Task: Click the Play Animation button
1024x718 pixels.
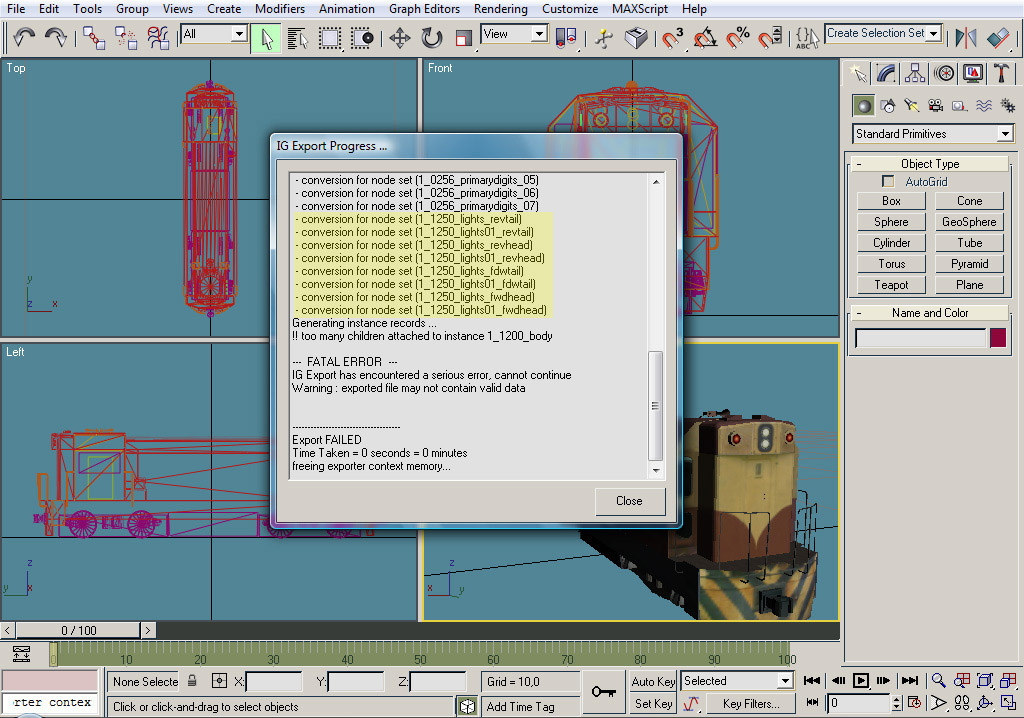Action: pos(860,681)
